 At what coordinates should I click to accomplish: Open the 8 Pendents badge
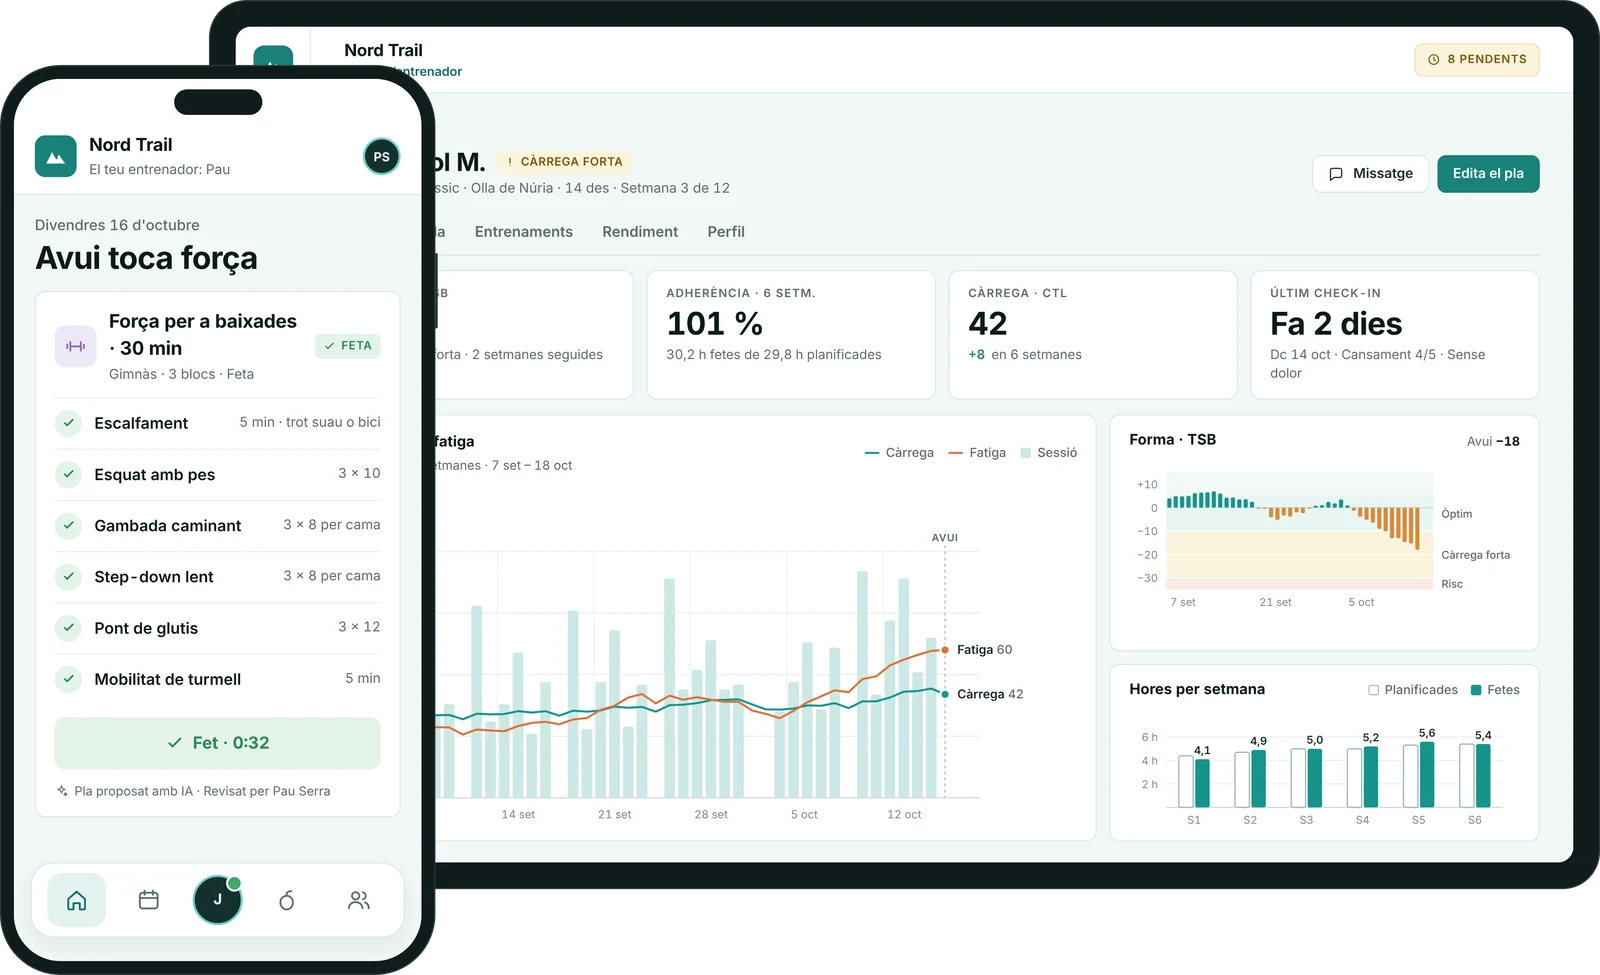(1477, 60)
